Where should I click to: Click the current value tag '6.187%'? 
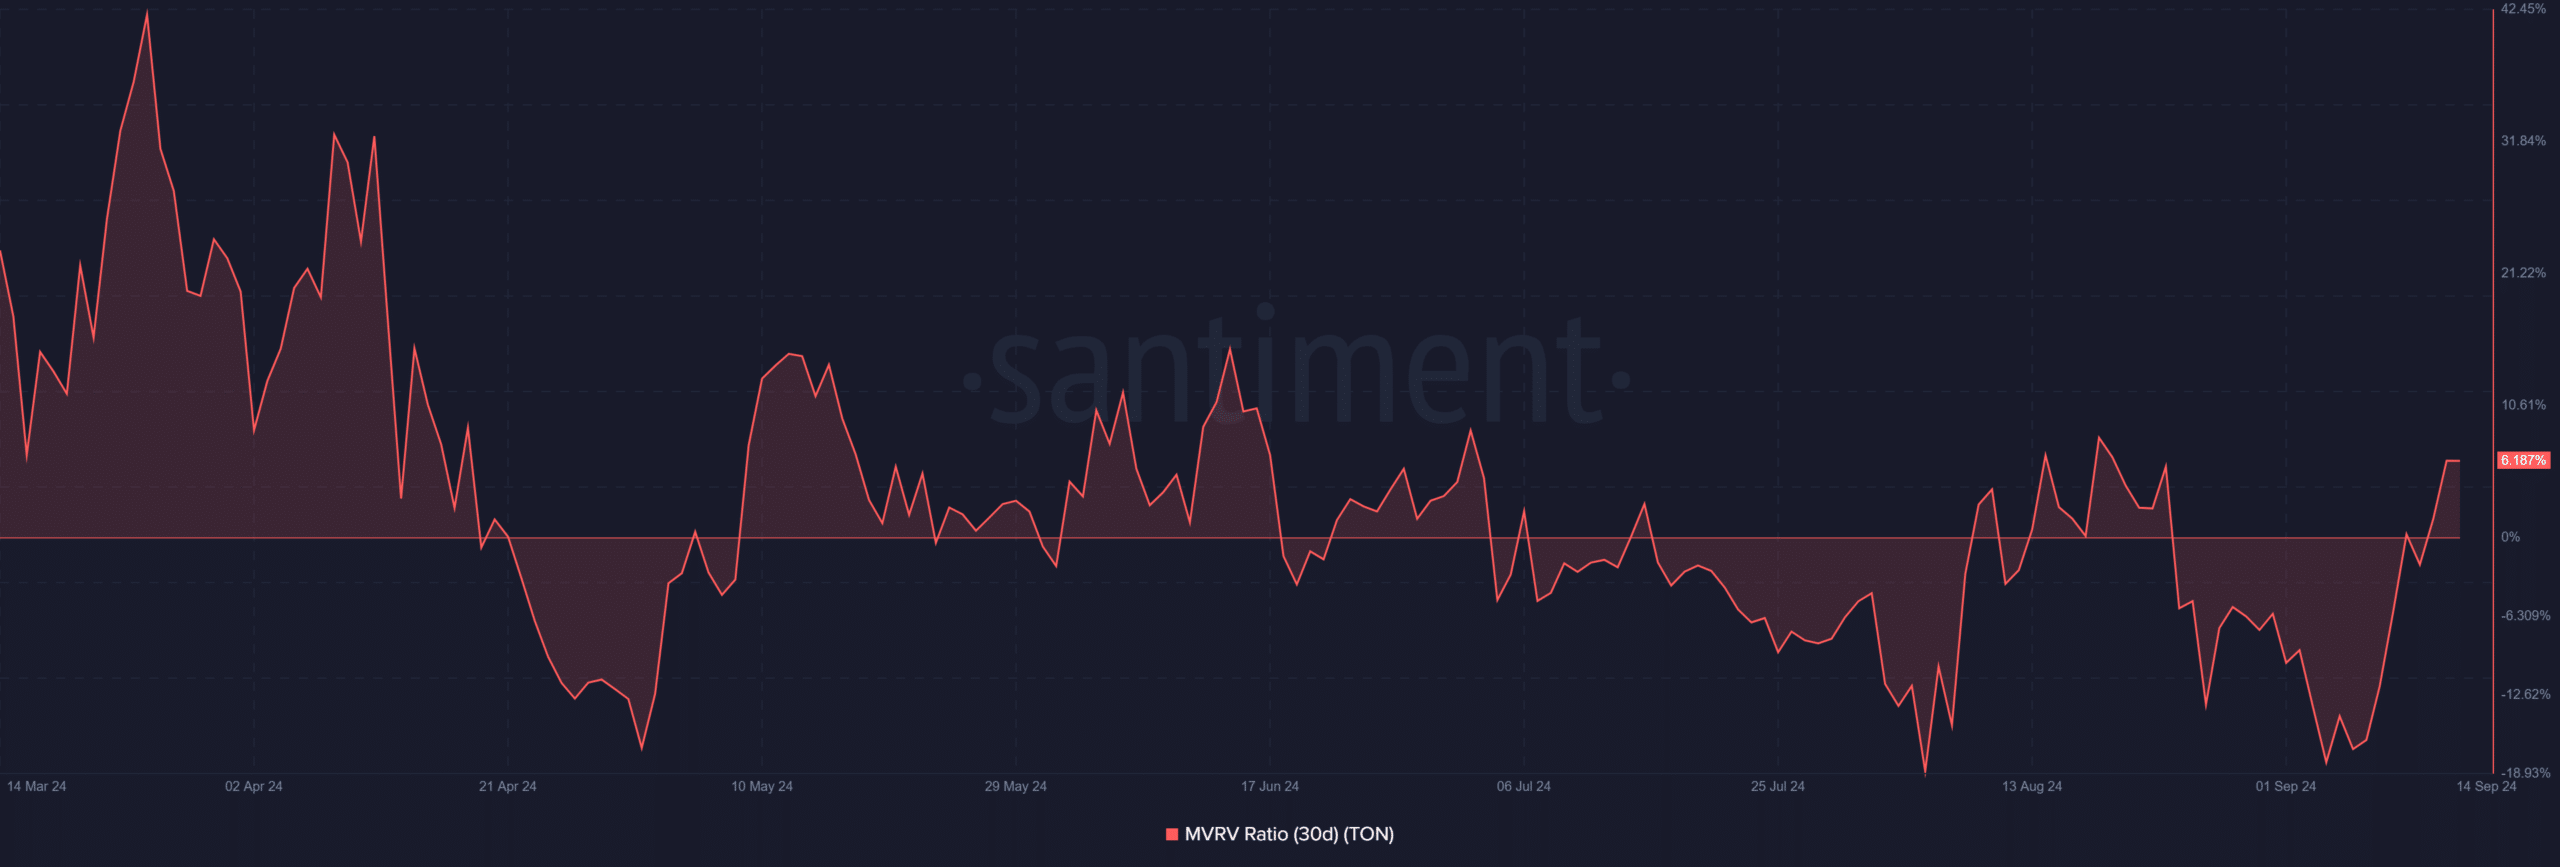[x=2523, y=460]
